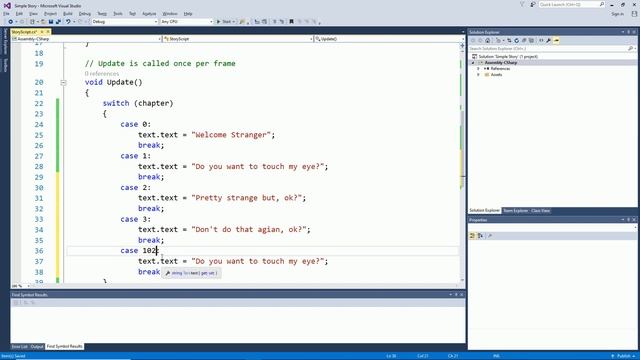The width and height of the screenshot is (640, 360).
Task: Open the Tools menu
Action: point(118,13)
